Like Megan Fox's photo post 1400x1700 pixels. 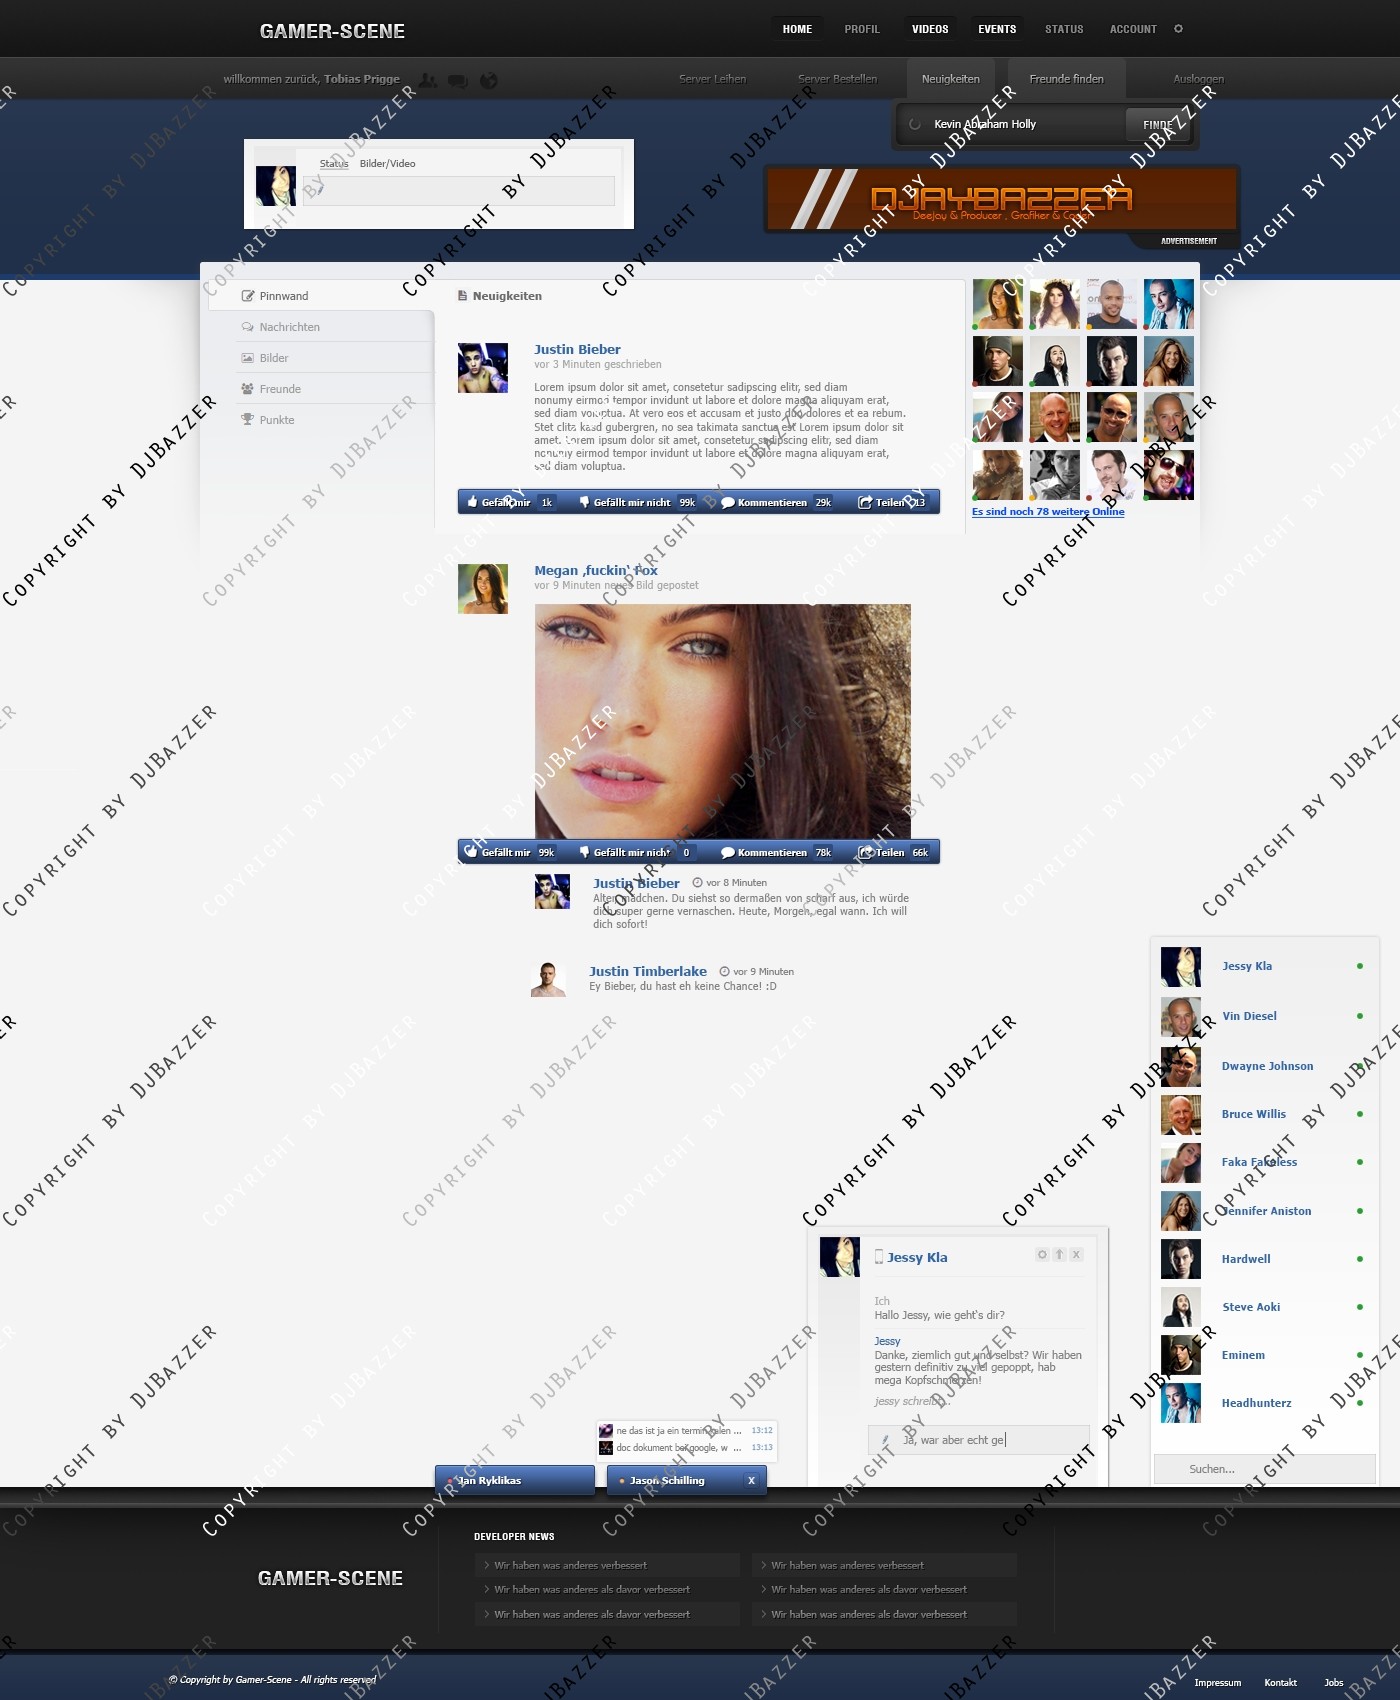(510, 852)
